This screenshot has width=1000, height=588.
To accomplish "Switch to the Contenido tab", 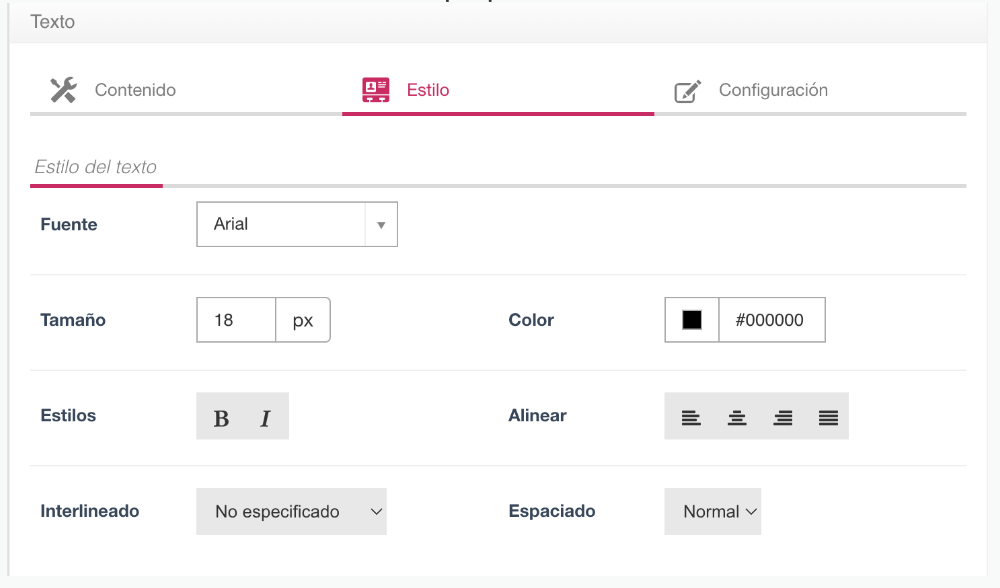I will 135,90.
